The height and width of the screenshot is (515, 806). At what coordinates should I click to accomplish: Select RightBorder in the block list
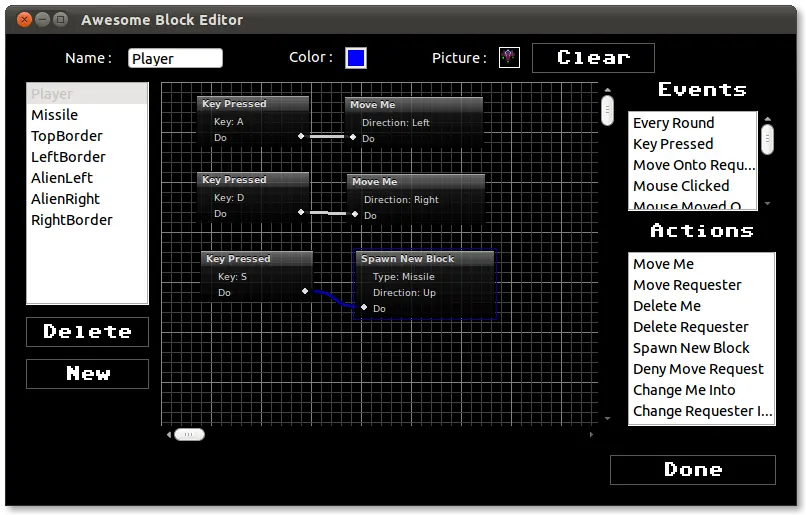[87, 220]
